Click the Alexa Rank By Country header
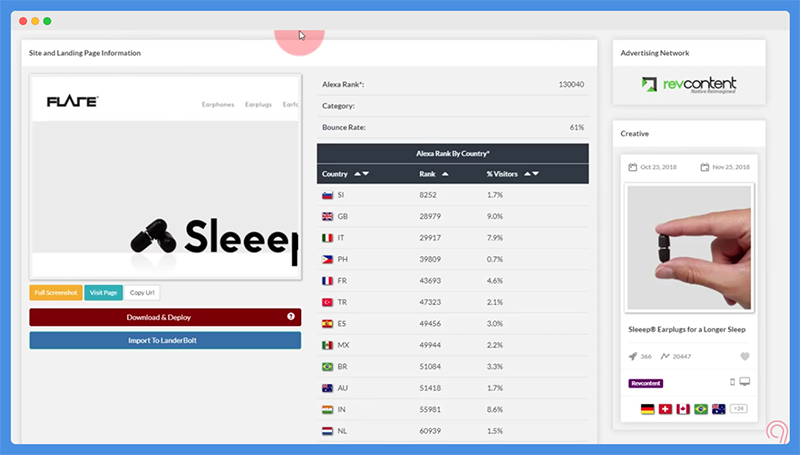Viewport: 800px width, 455px height. click(x=453, y=154)
